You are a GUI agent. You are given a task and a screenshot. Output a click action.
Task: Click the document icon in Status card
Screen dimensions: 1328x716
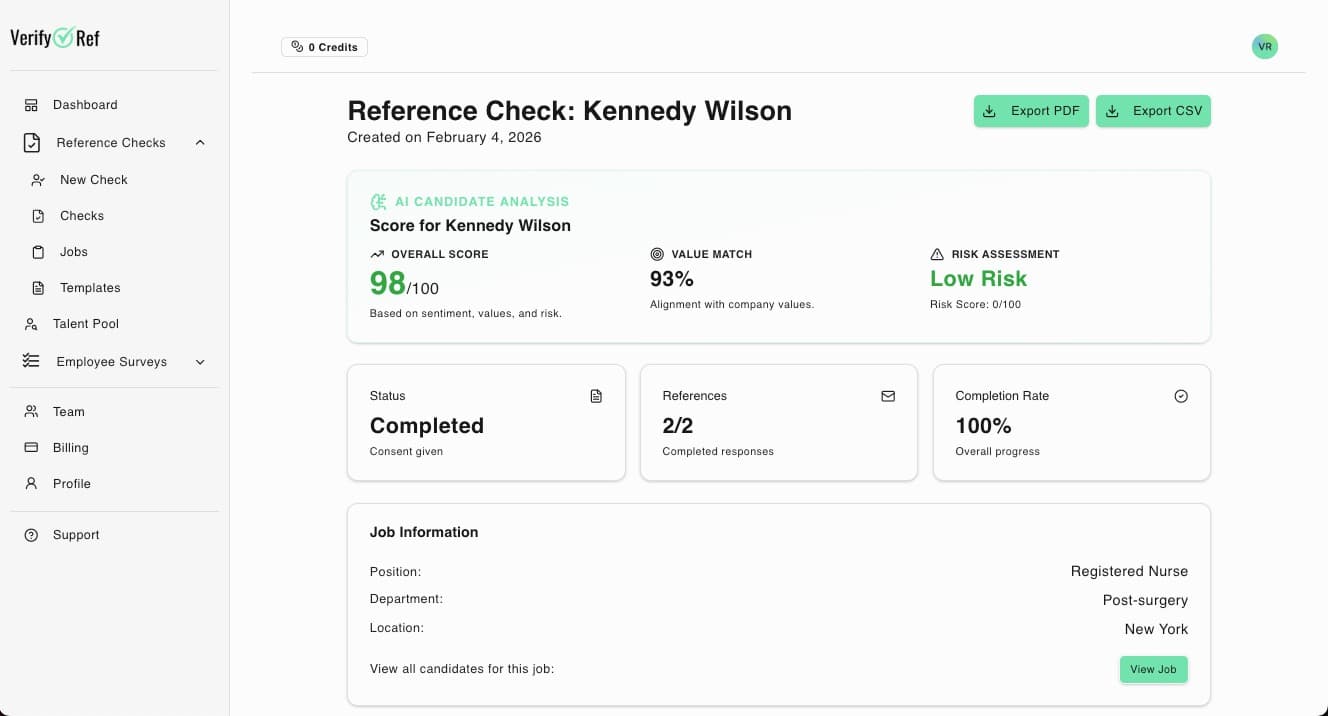[x=596, y=396]
